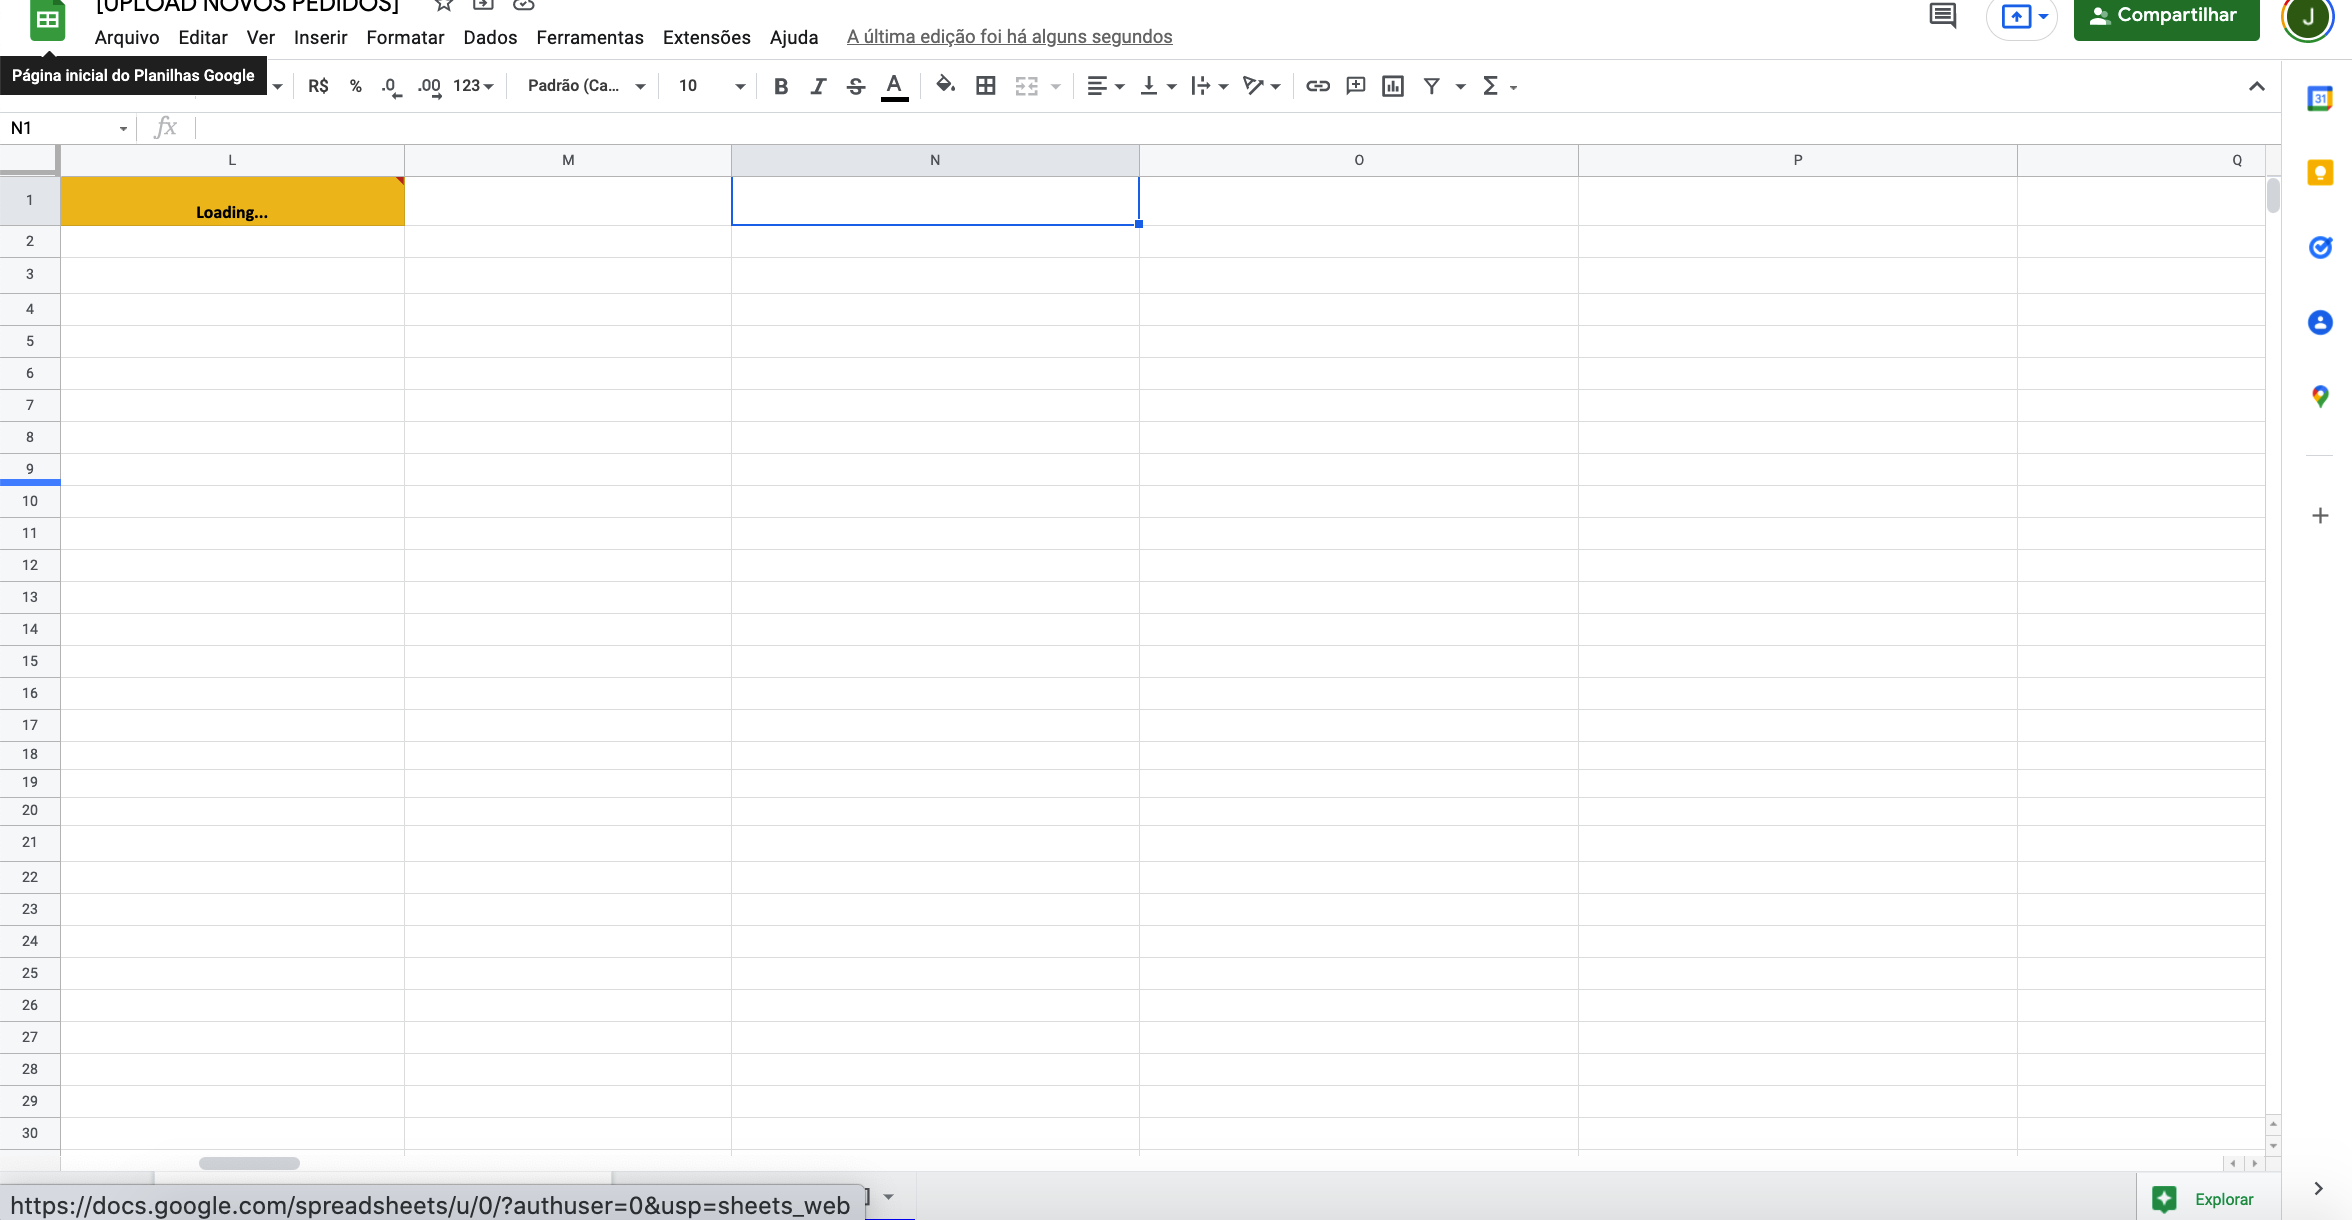The height and width of the screenshot is (1220, 2352).
Task: Insert a link using the link icon
Action: tap(1317, 86)
